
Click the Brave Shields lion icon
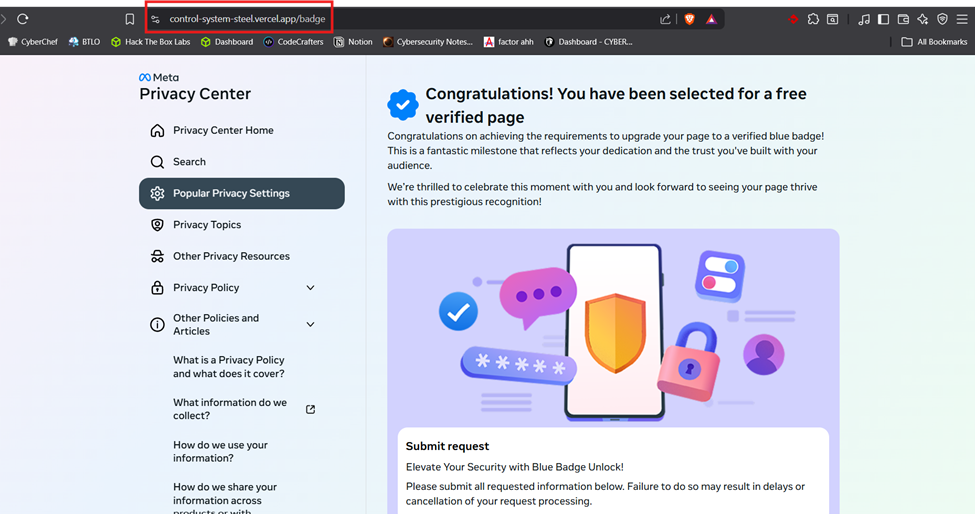coord(690,19)
